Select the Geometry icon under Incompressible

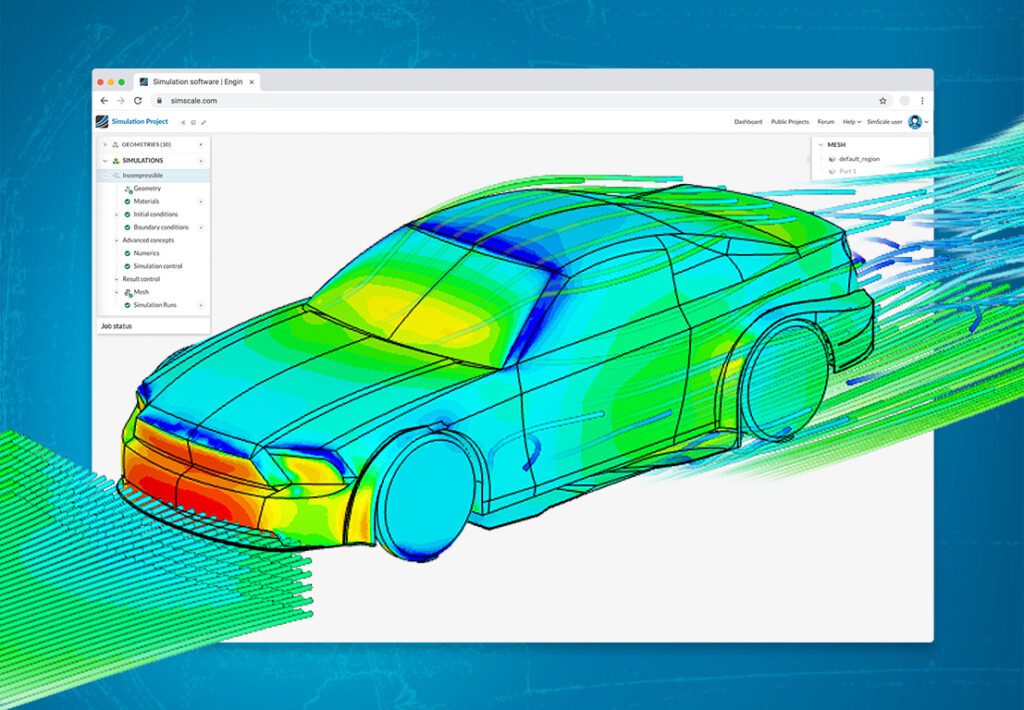129,189
